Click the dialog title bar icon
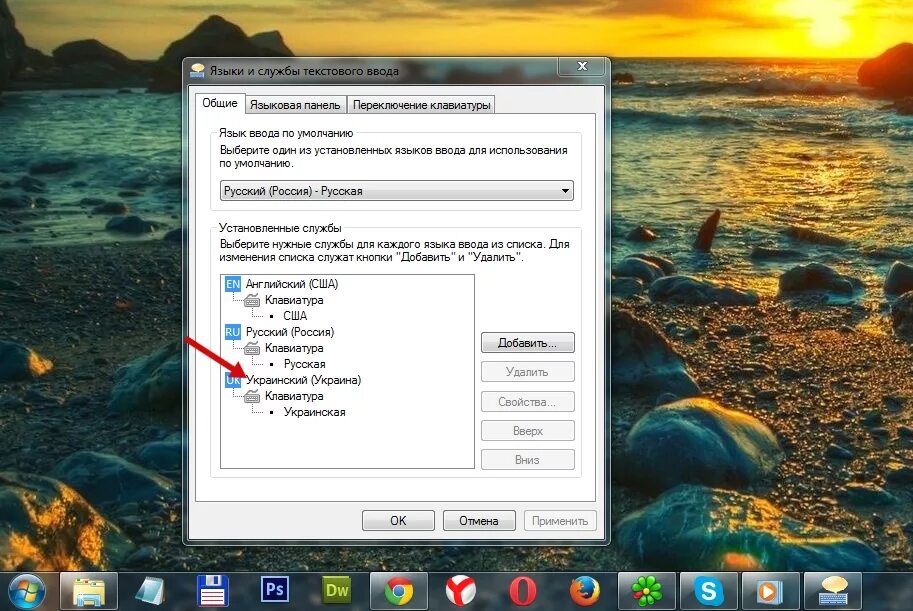 click(198, 70)
